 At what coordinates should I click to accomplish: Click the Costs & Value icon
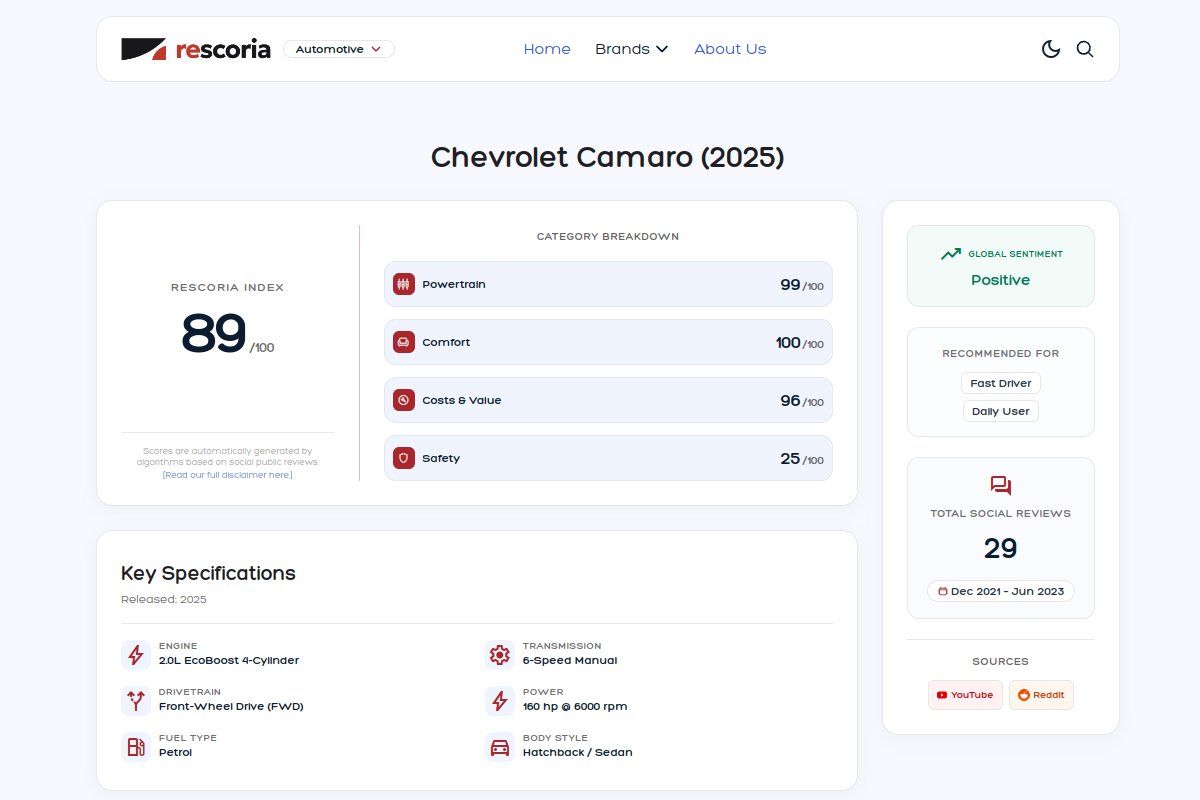(x=404, y=400)
